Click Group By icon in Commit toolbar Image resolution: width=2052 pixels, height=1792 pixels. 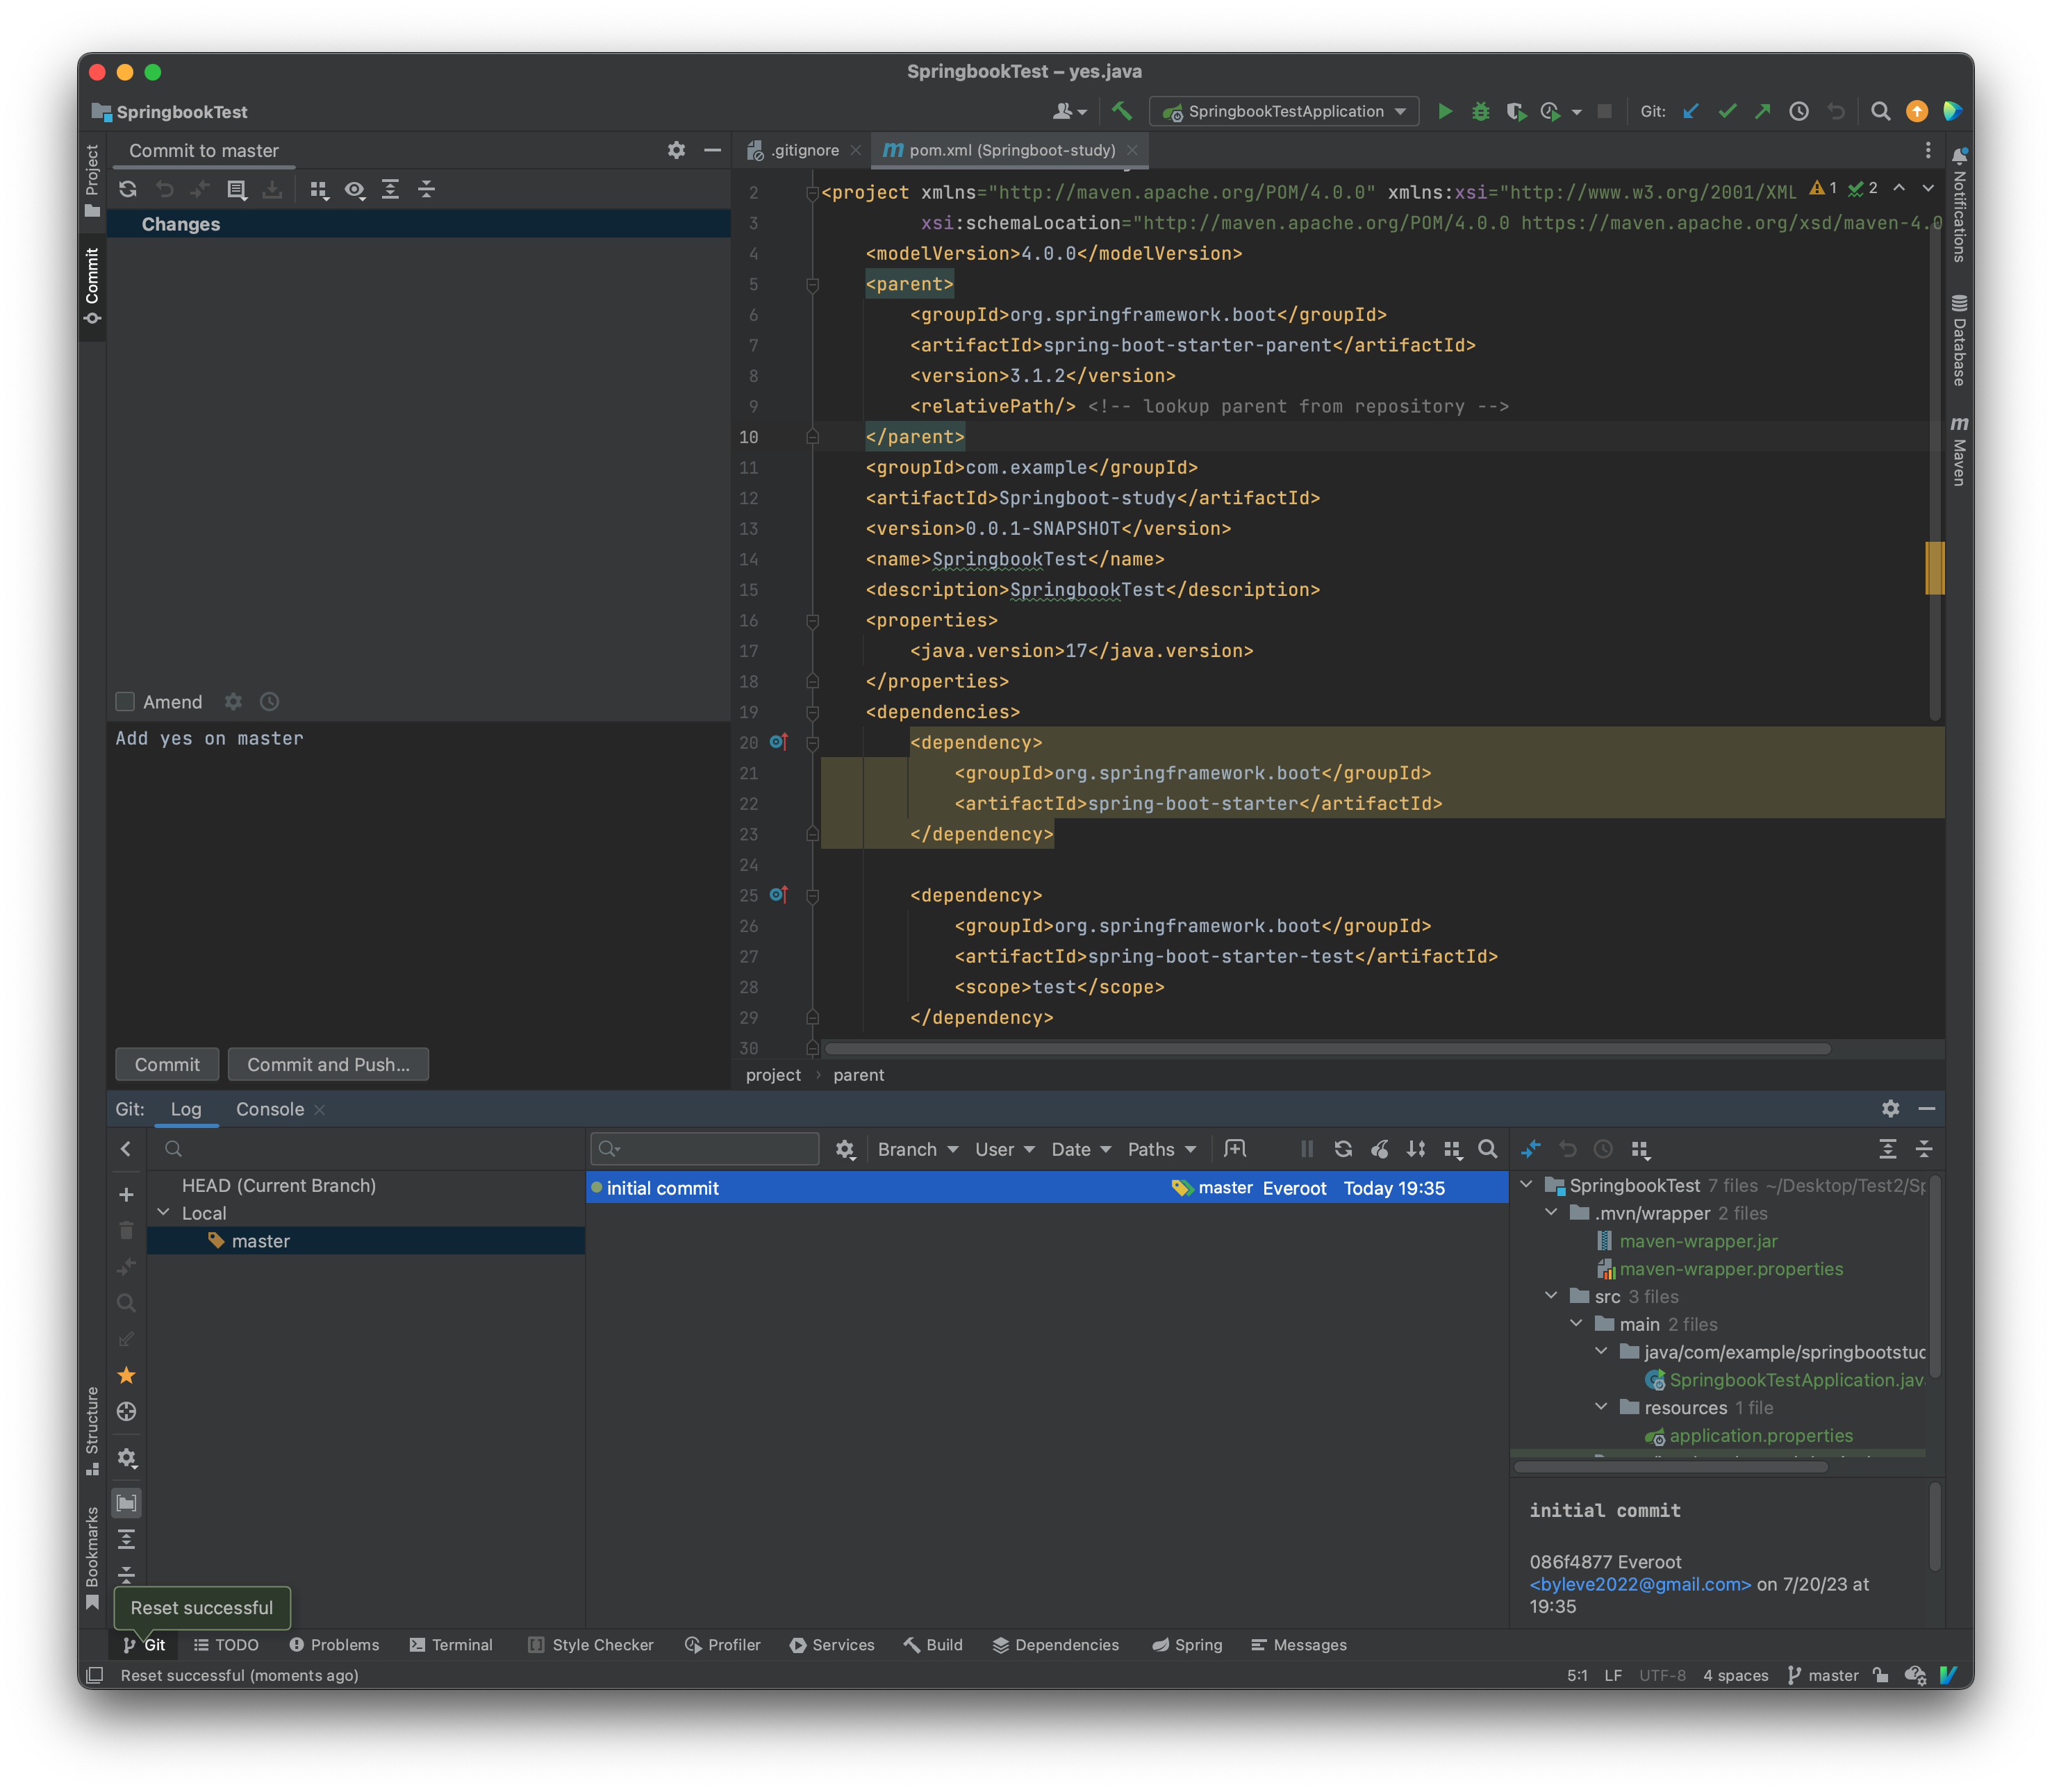319,189
